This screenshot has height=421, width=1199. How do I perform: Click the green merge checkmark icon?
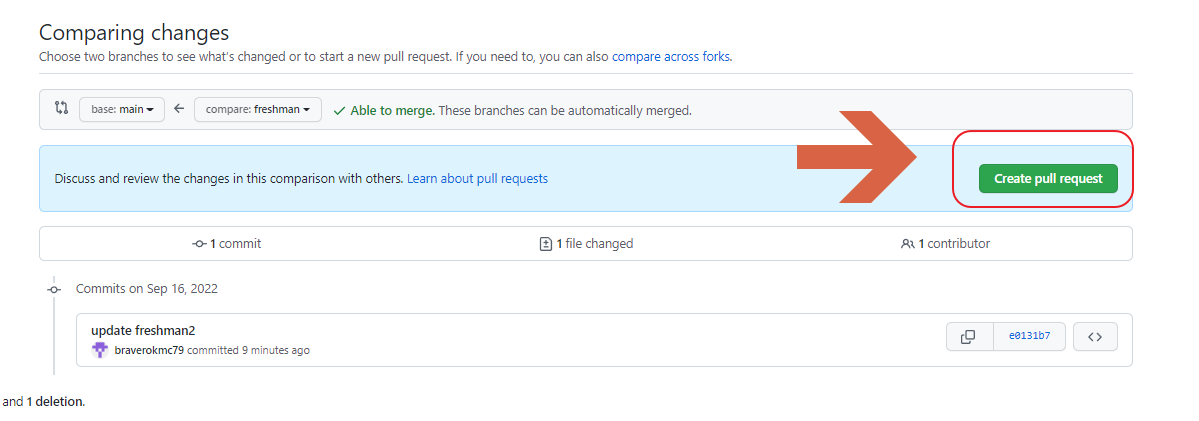pyautogui.click(x=340, y=110)
